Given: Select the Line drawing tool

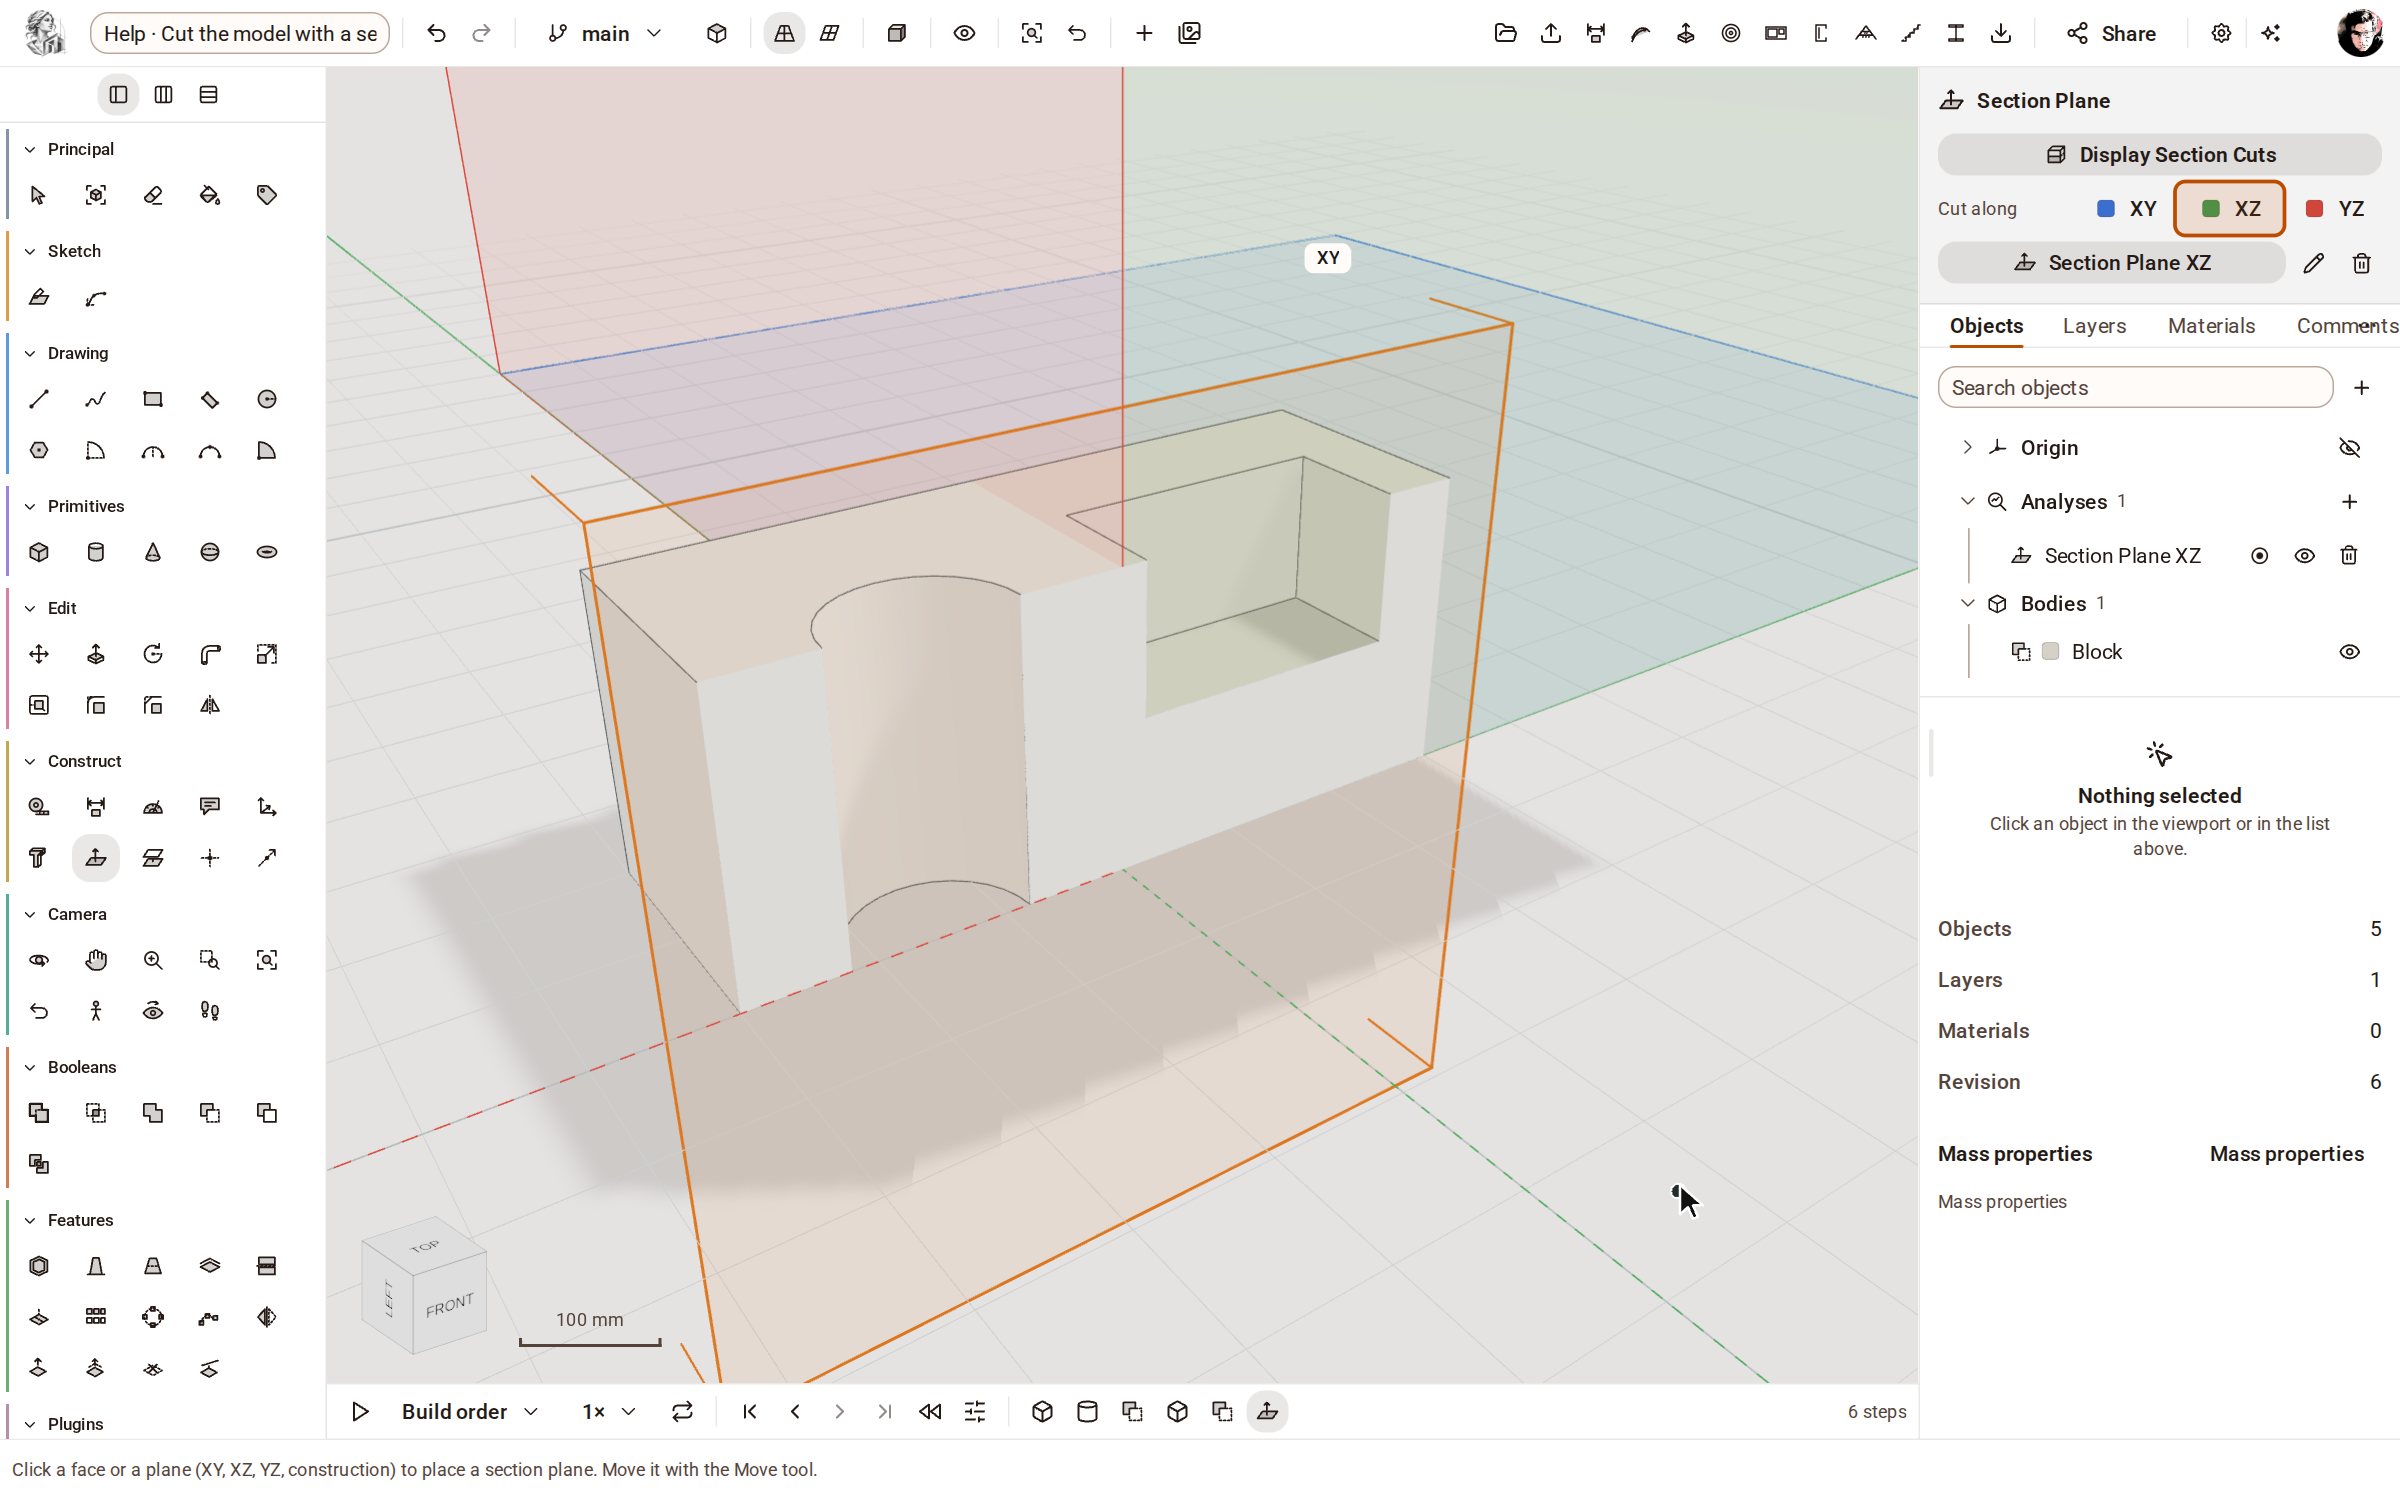Looking at the screenshot, I should [x=39, y=399].
